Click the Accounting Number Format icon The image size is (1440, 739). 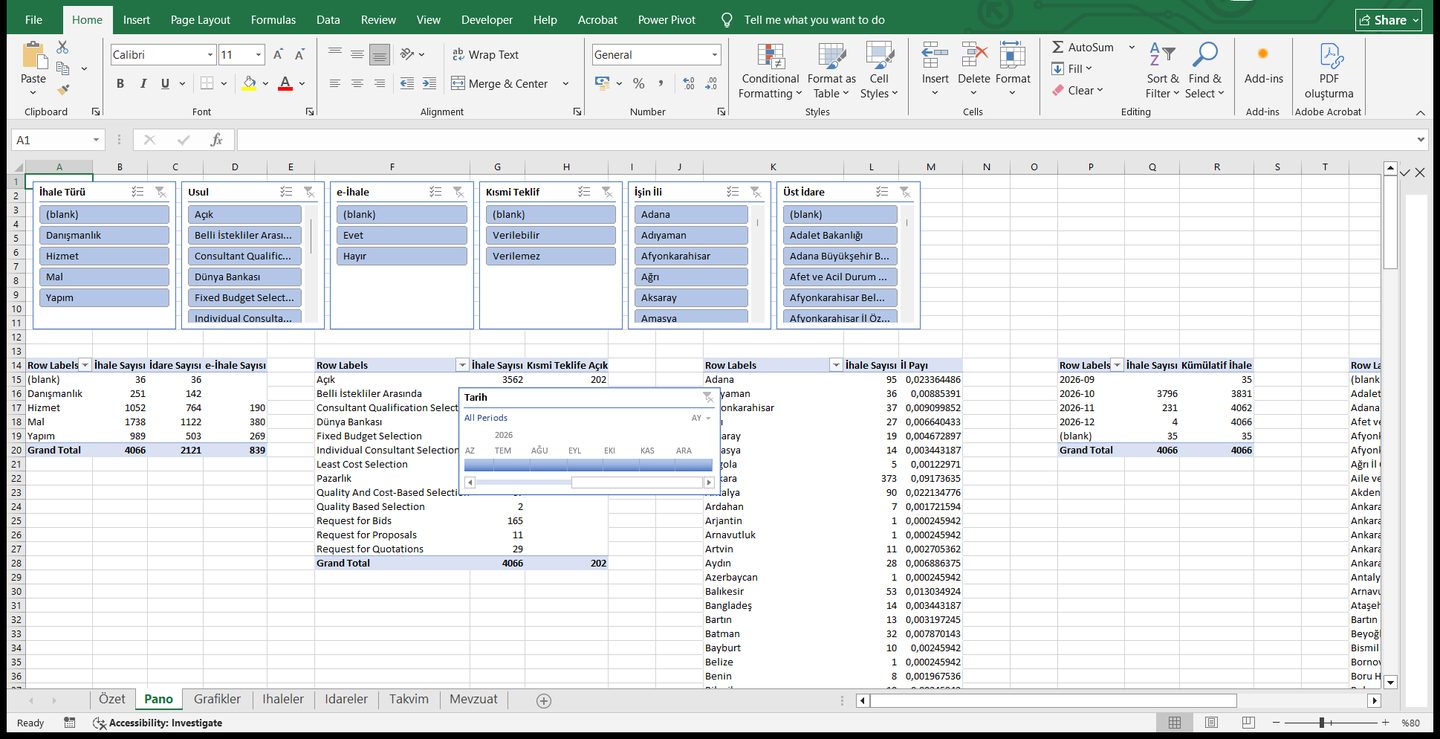[603, 84]
